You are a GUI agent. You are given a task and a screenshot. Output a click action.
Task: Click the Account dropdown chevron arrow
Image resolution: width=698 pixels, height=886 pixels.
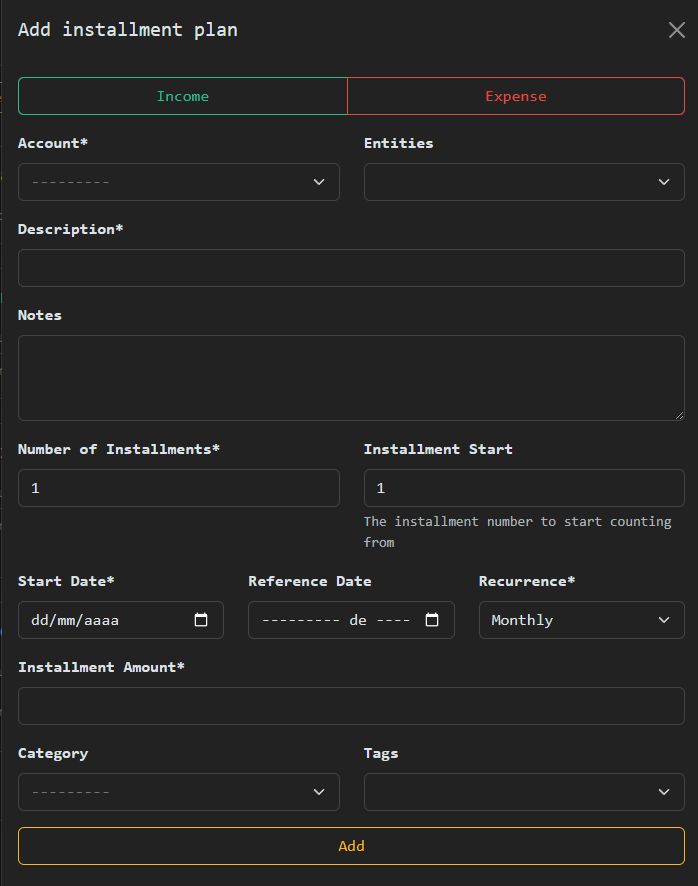pos(319,182)
